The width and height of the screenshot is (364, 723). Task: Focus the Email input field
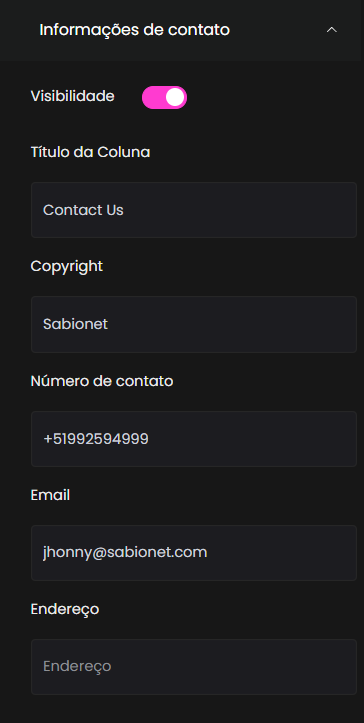point(194,552)
